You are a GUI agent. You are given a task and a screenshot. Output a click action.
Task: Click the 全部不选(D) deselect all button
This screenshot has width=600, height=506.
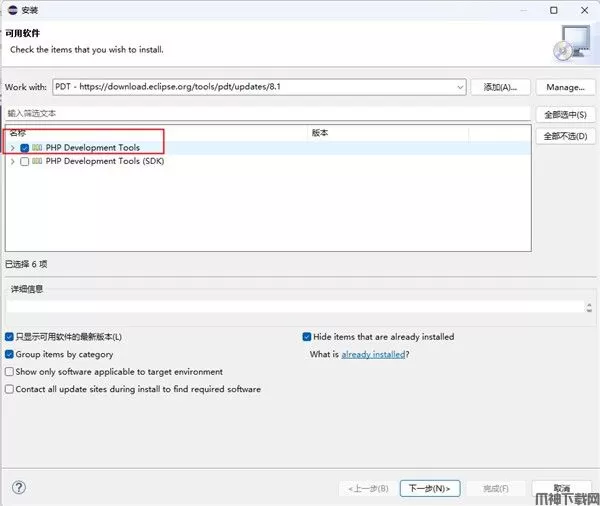point(566,136)
